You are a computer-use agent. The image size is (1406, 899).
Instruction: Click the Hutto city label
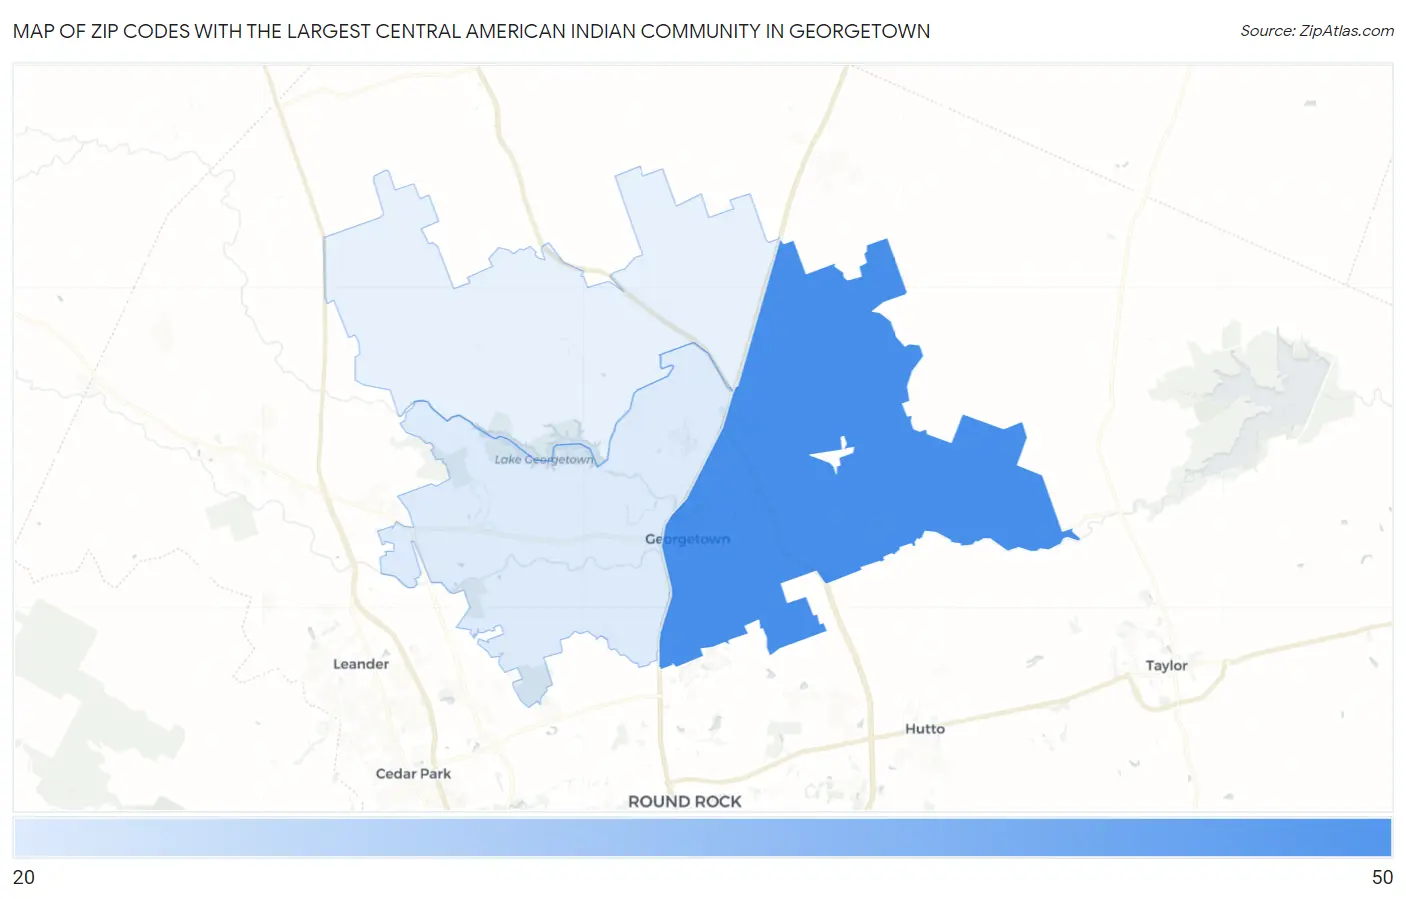925,728
